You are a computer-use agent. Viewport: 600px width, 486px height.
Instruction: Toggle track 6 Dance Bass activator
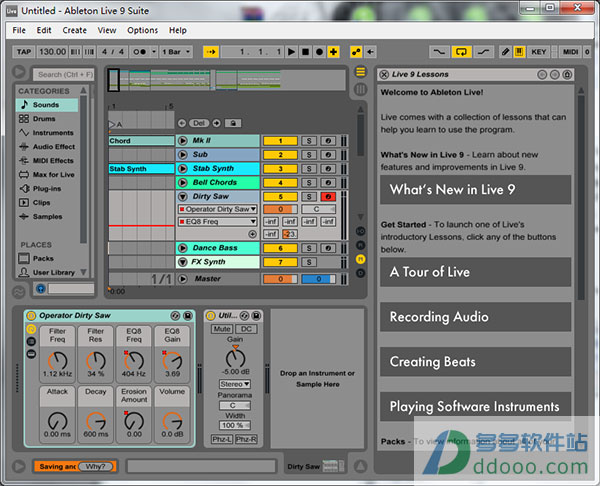280,248
